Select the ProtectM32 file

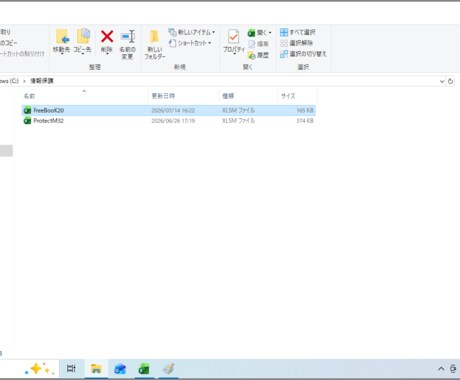pyautogui.click(x=168, y=121)
